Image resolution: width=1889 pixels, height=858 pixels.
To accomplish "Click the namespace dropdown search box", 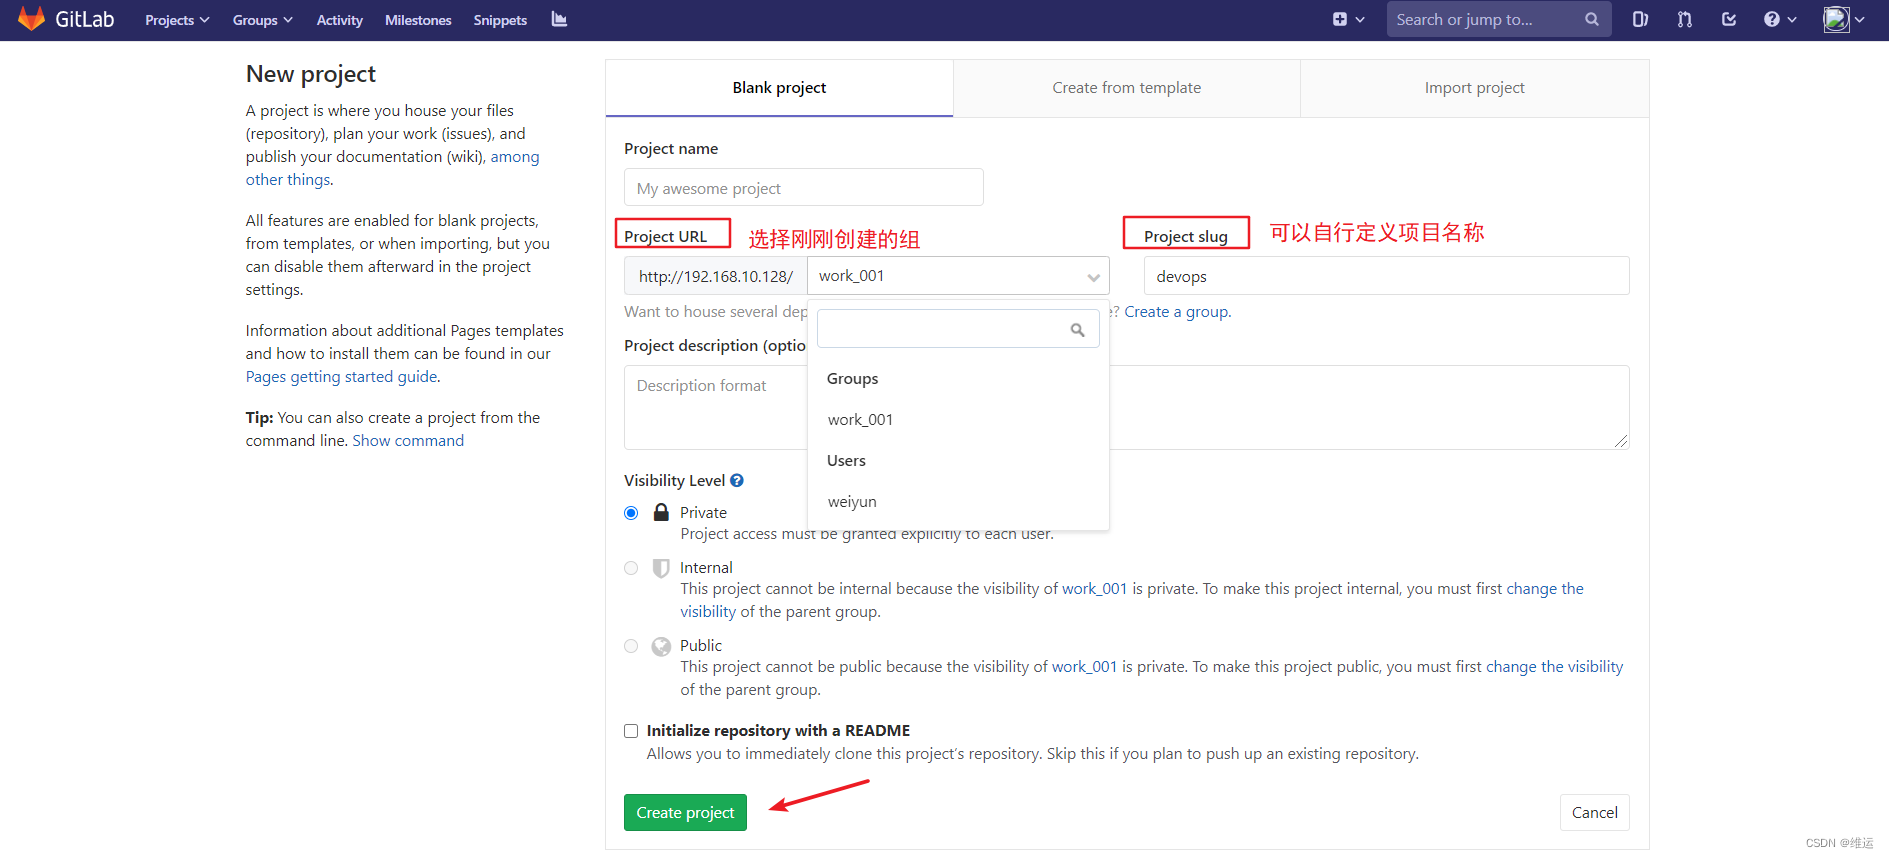I will (958, 329).
